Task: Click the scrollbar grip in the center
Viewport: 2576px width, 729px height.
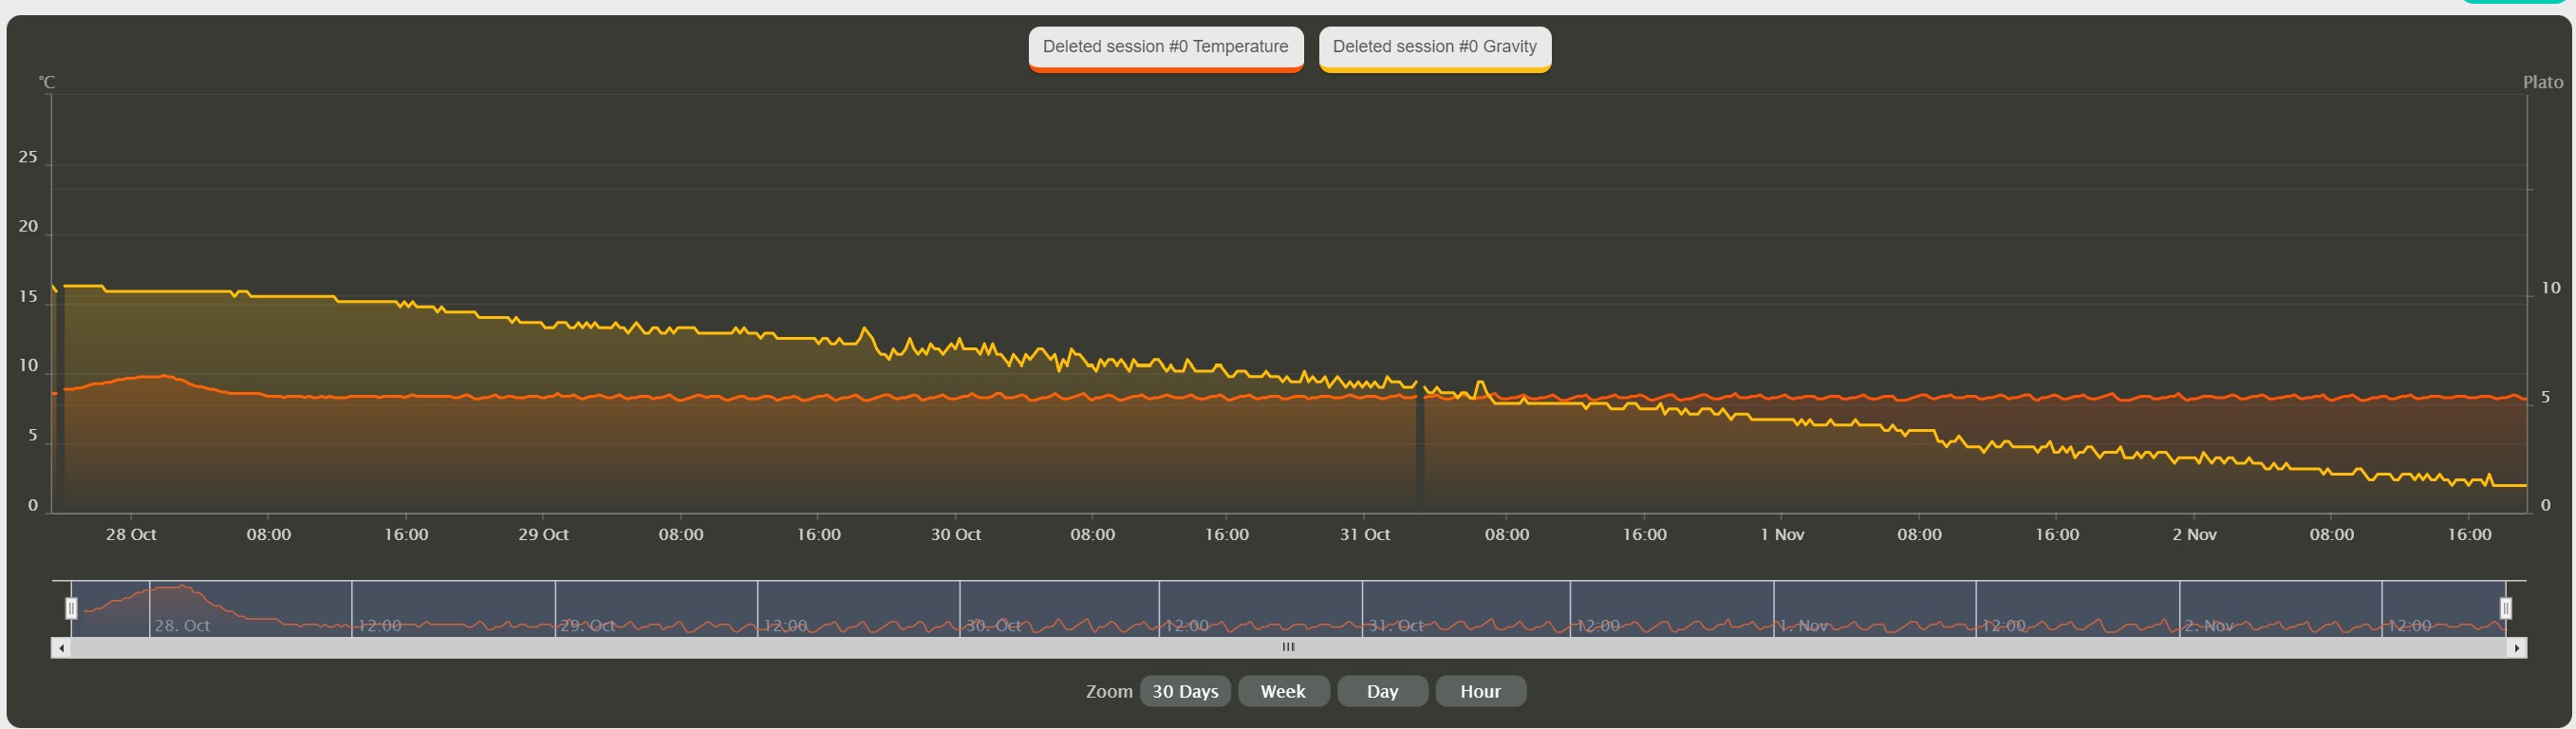Action: 1288,647
